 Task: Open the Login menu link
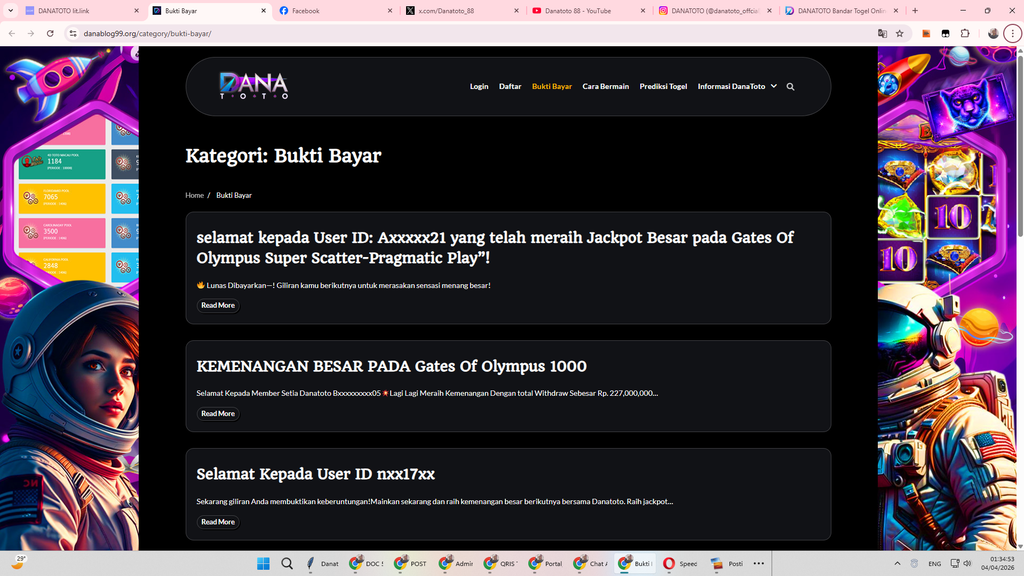(479, 86)
